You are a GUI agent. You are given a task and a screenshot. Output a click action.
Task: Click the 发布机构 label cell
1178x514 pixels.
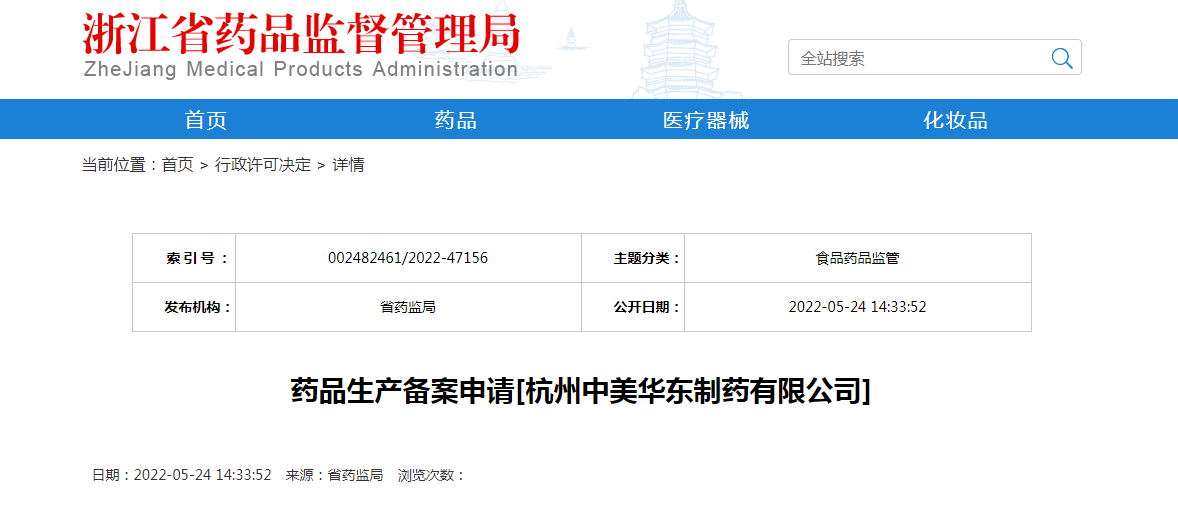pos(184,307)
